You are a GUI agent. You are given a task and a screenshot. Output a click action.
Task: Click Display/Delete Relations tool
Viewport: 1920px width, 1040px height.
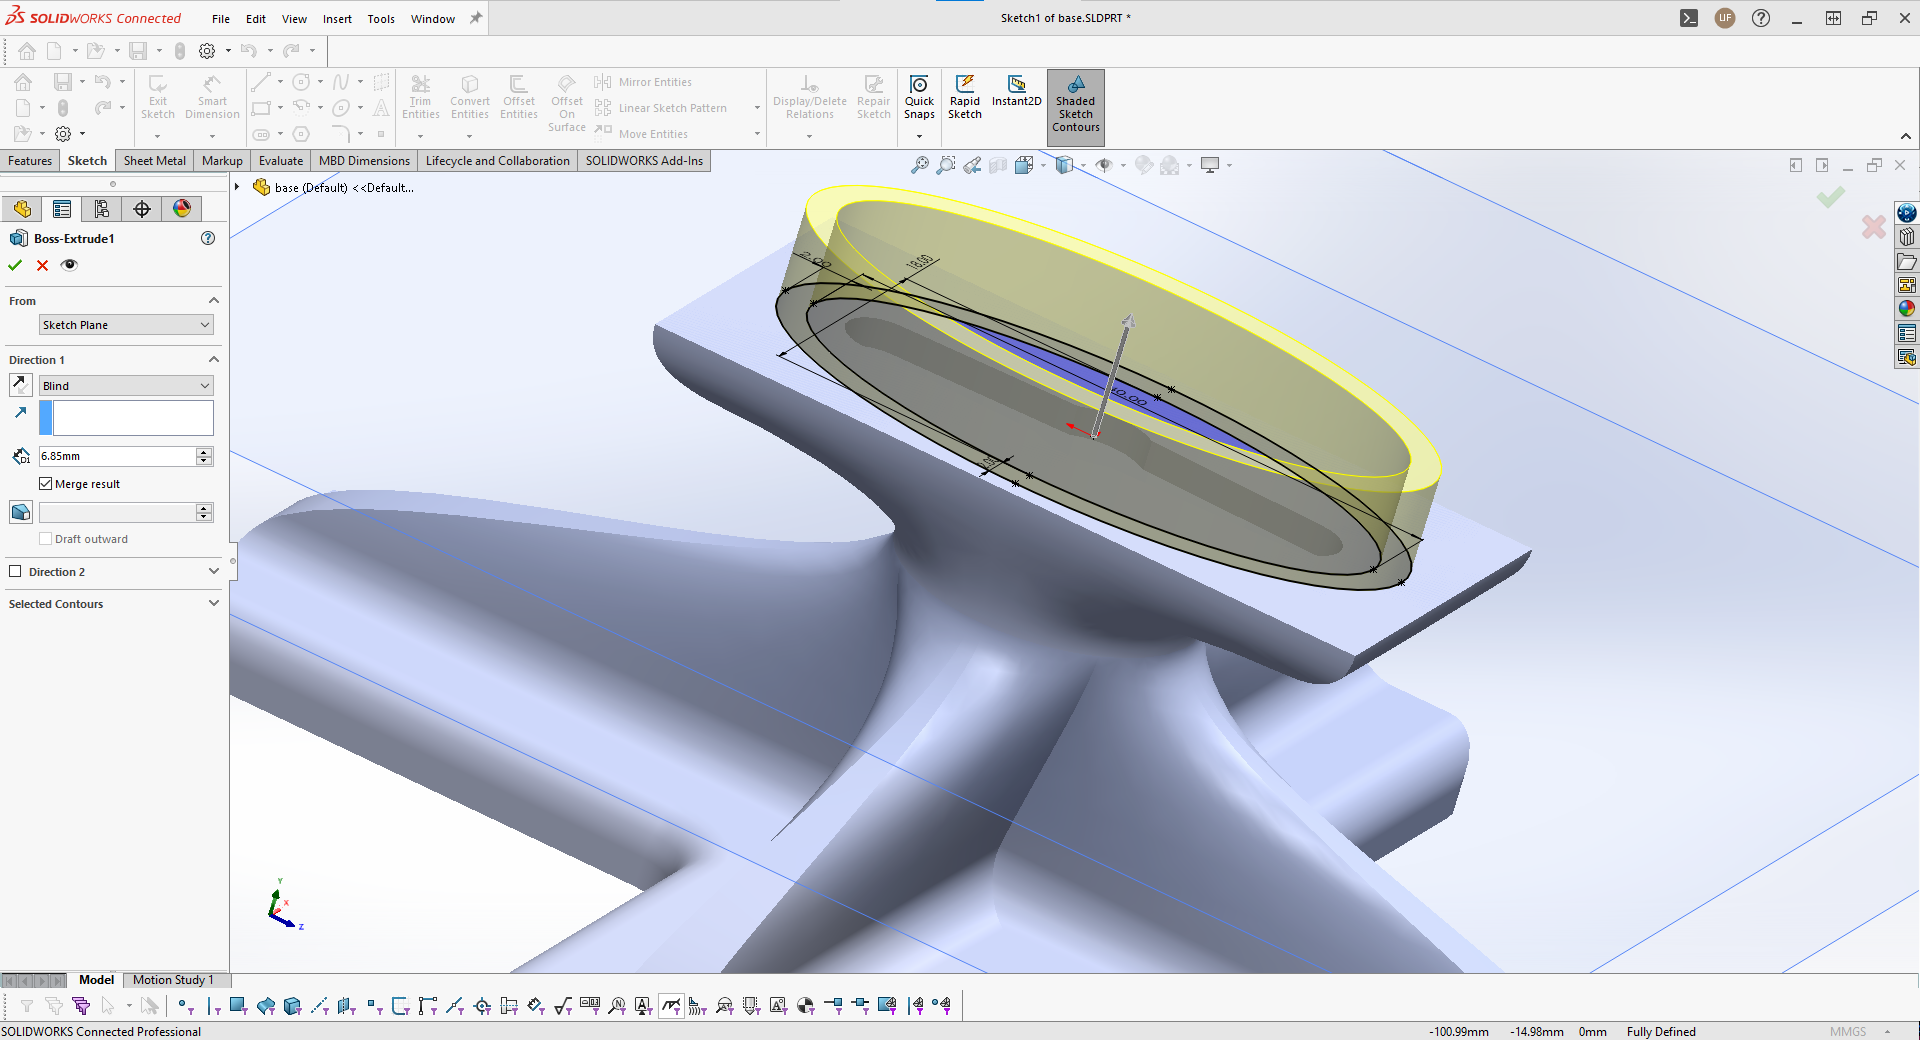[x=810, y=97]
